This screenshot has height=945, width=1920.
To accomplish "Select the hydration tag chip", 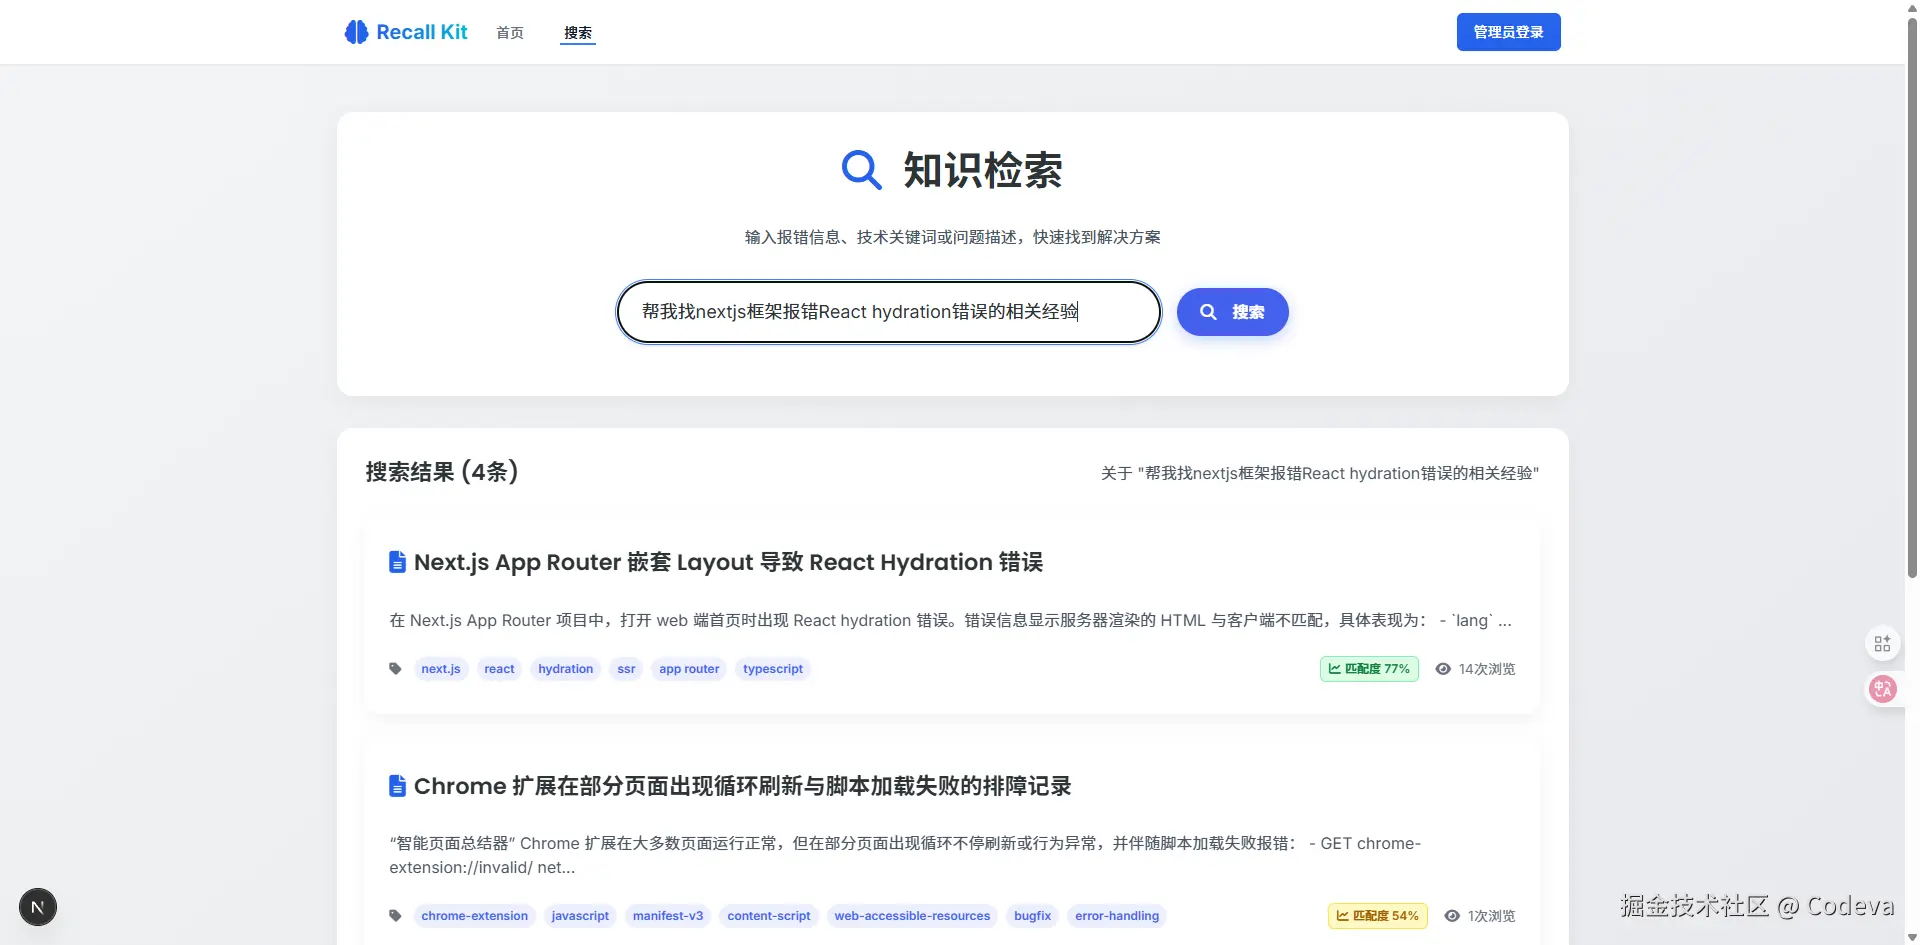I will point(565,668).
